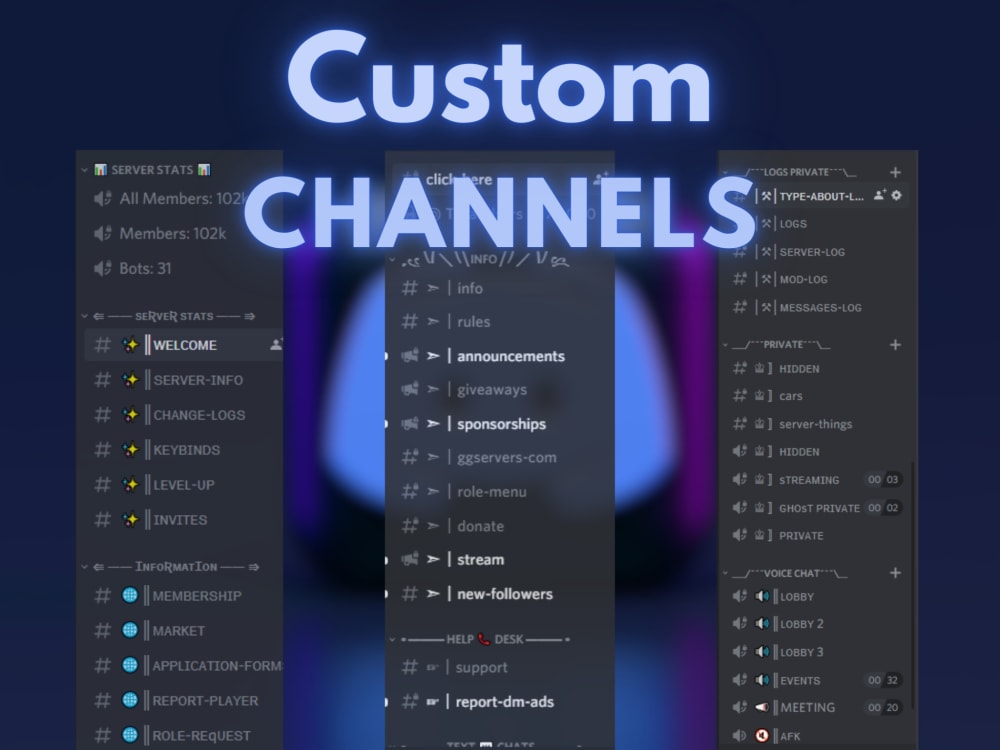The height and width of the screenshot is (750, 1000).
Task: Click the Create Invite icon beside TYPE-ABOUT-L
Action: (x=877, y=196)
